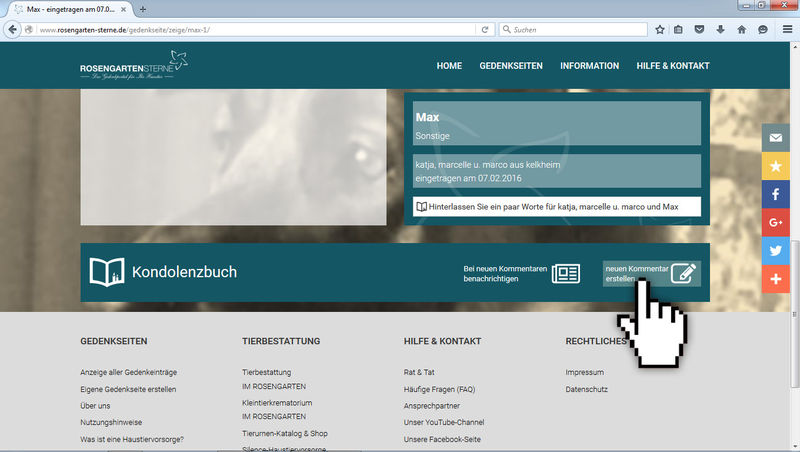Open Anzeige aller Gedenkeinträge link

[129, 372]
